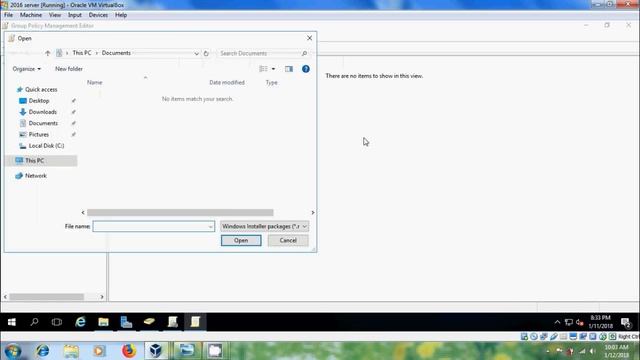Sort by Date modified column header
This screenshot has height=360, width=640.
pyautogui.click(x=227, y=82)
